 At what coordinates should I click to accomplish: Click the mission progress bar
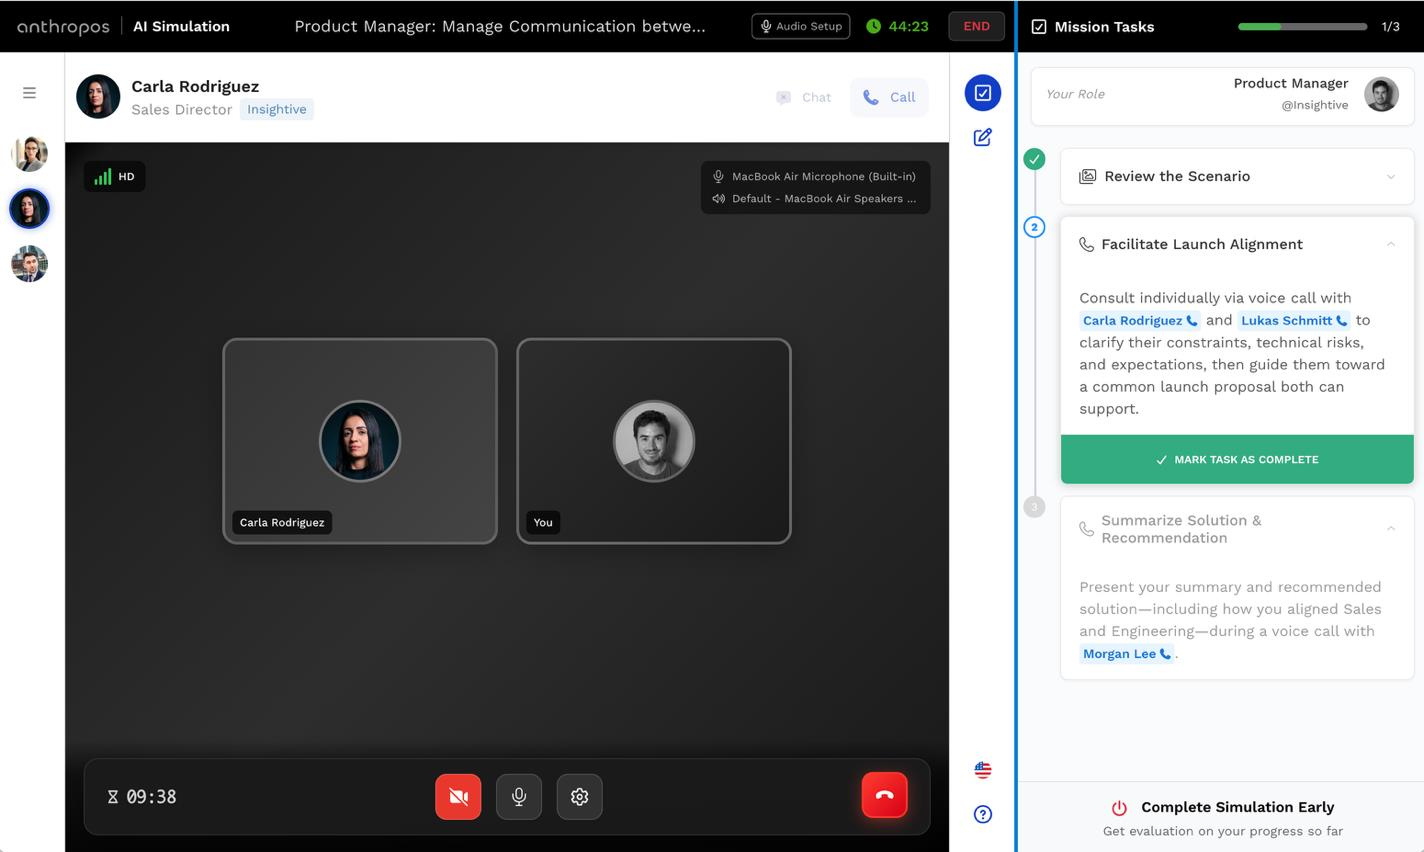tap(1302, 27)
